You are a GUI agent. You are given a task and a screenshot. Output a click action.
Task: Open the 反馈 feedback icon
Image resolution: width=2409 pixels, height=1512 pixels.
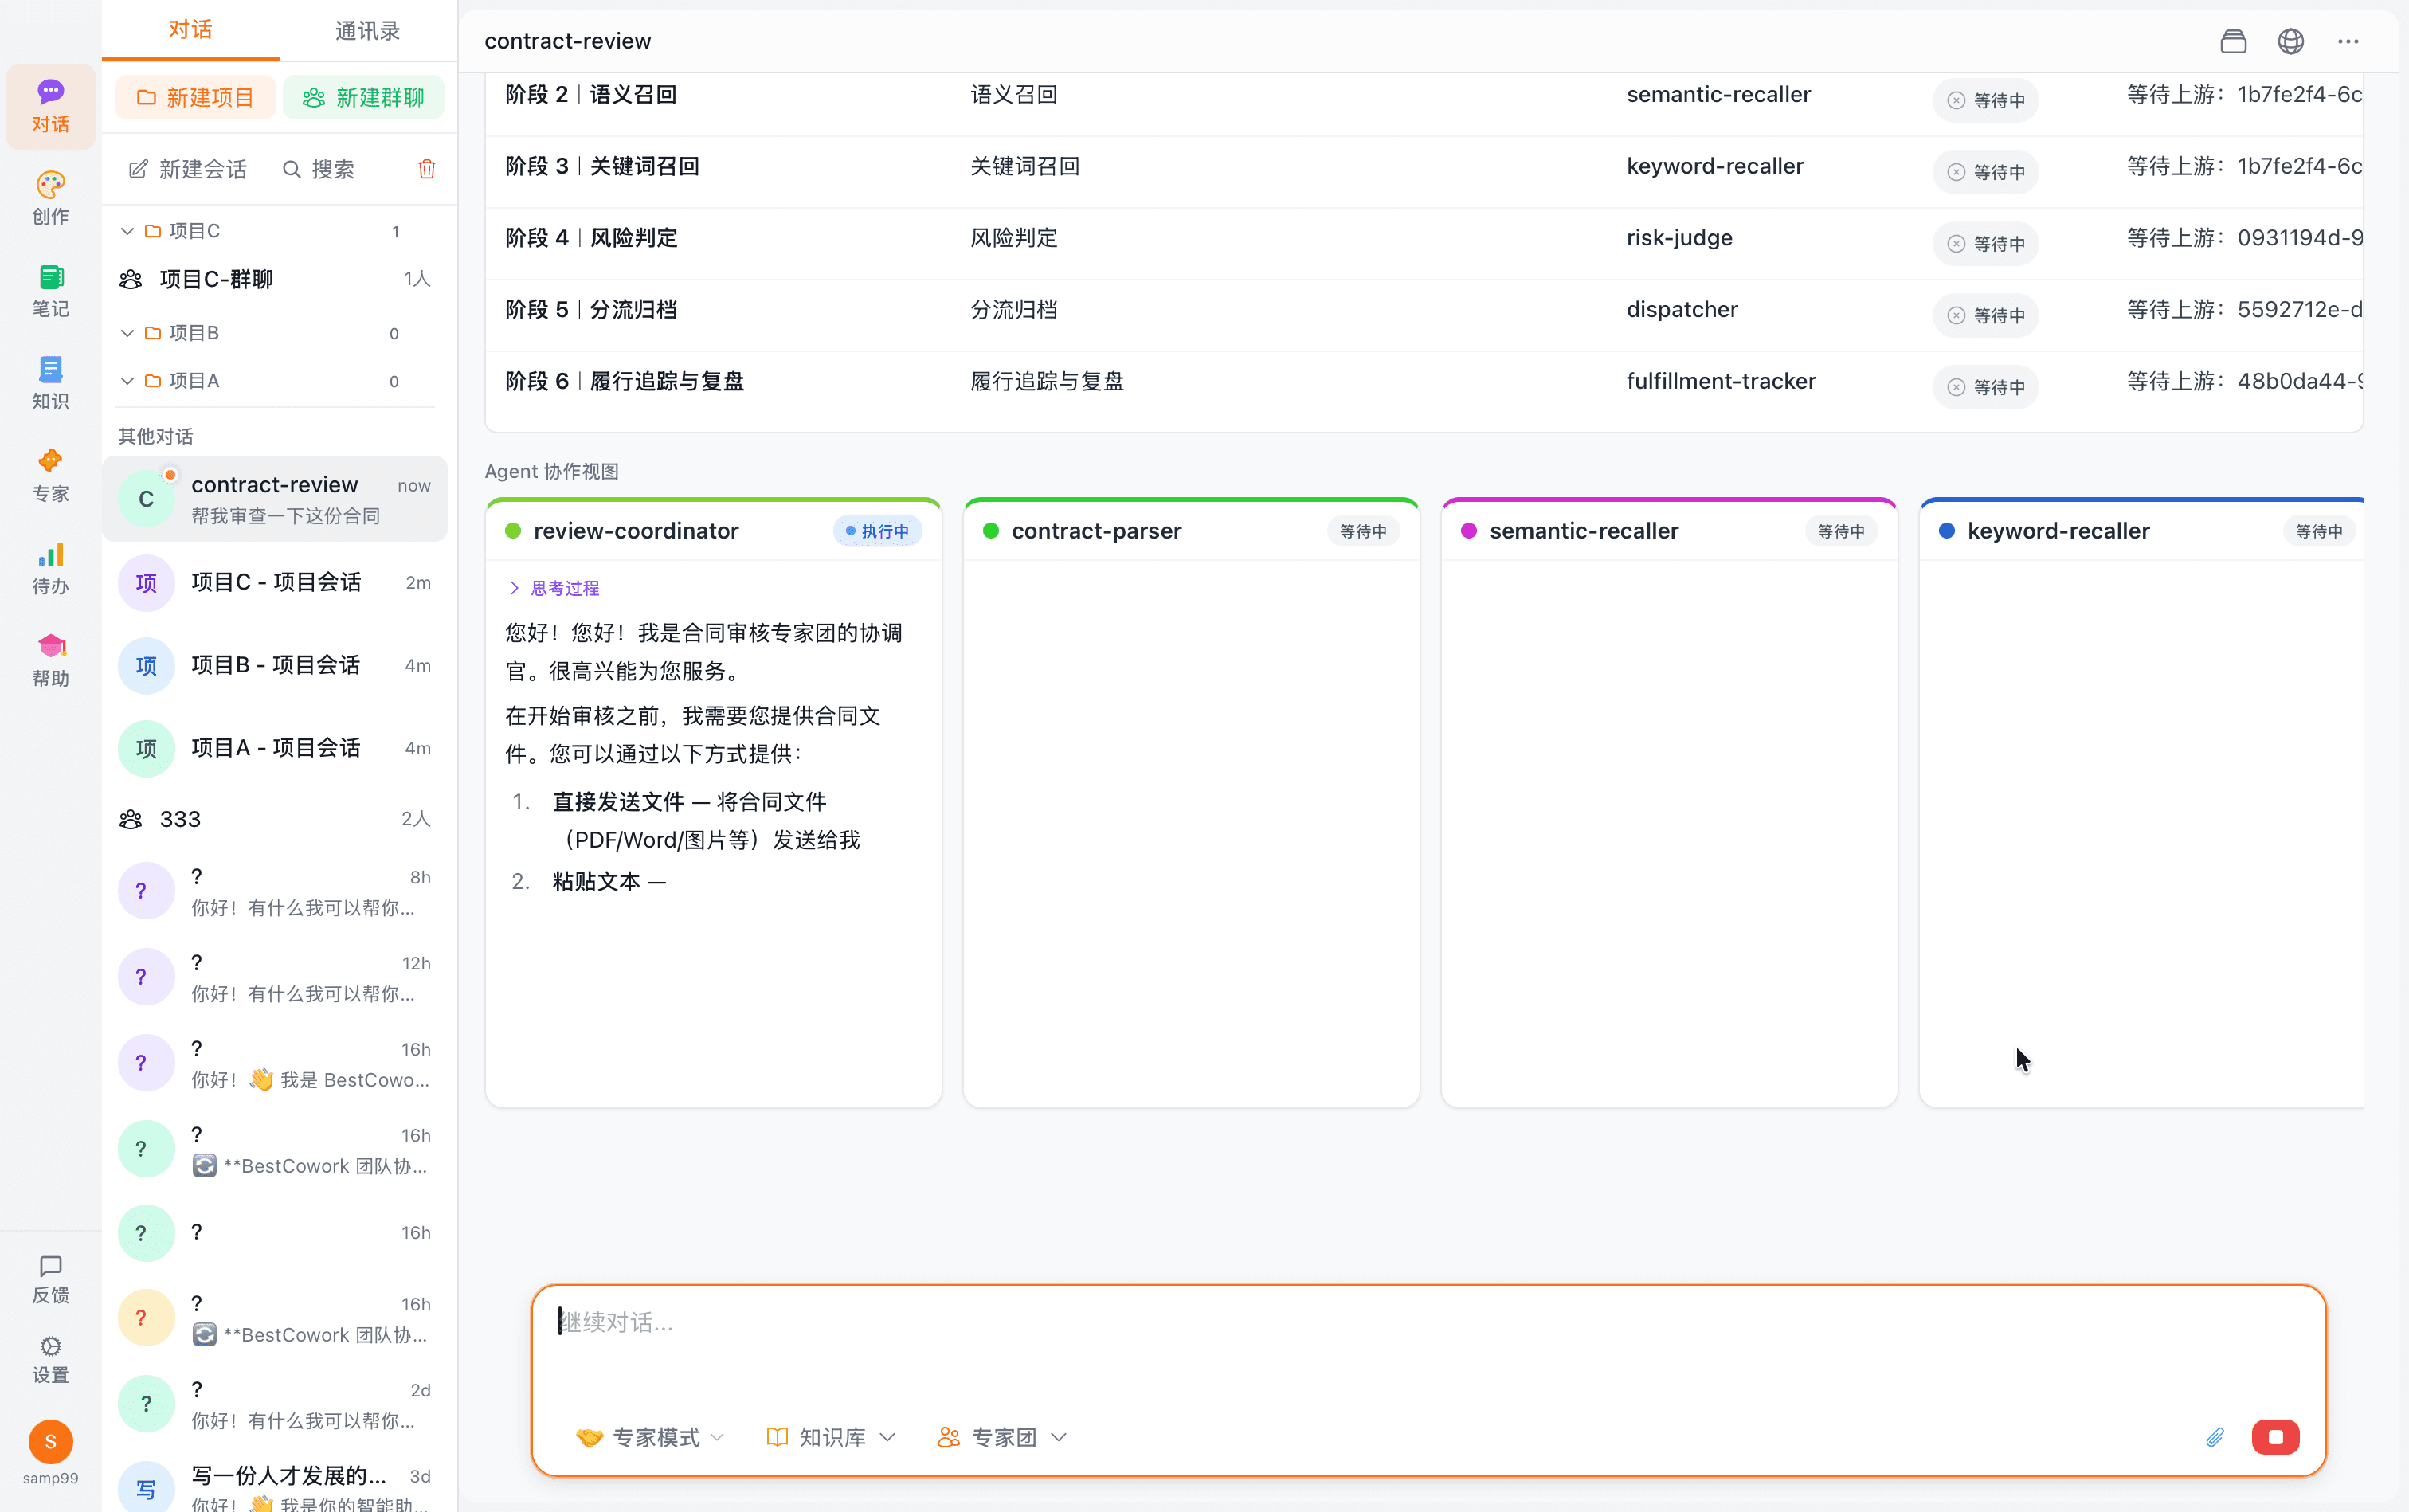pos(50,1279)
